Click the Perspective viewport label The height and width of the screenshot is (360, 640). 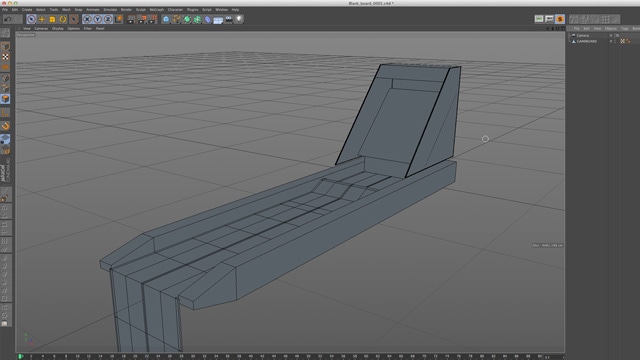click(26, 35)
